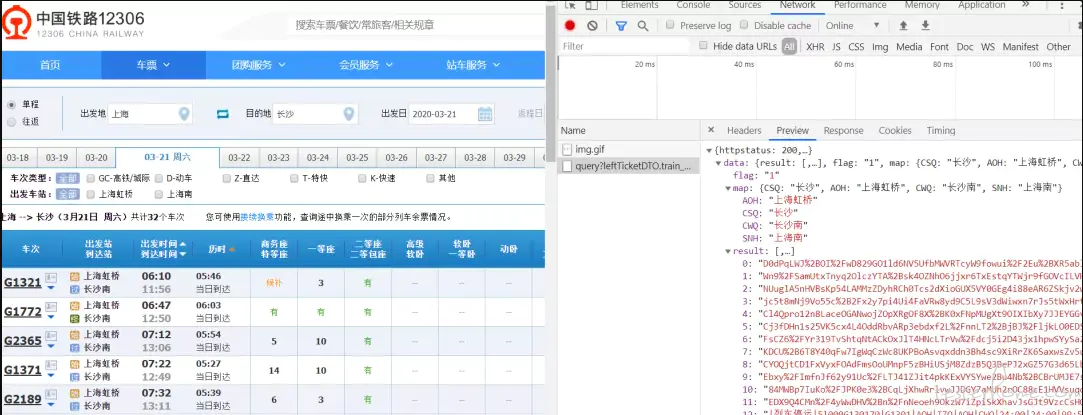1083x415 pixels.
Task: Click the red record network log button
Action: pyautogui.click(x=570, y=26)
